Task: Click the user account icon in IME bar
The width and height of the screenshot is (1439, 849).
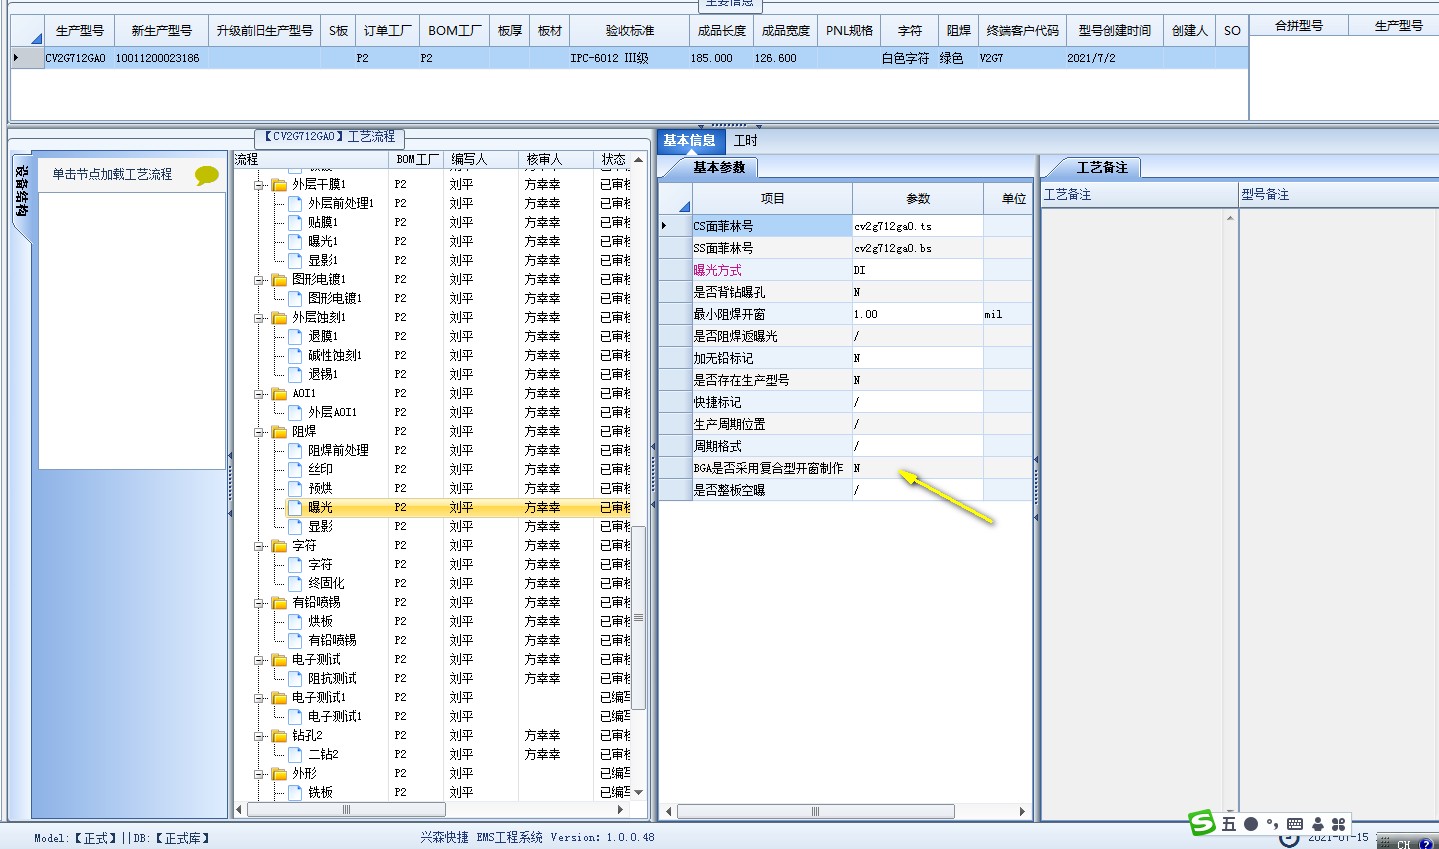Action: pyautogui.click(x=1317, y=824)
